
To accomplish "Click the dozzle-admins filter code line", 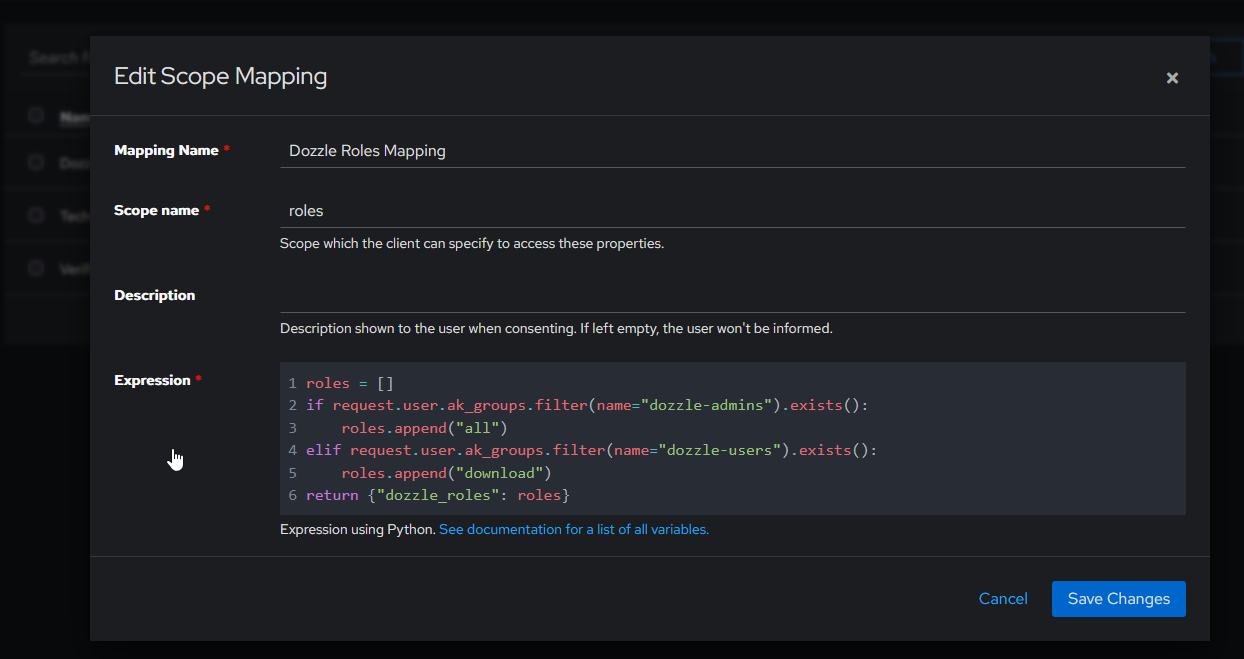I will [587, 406].
